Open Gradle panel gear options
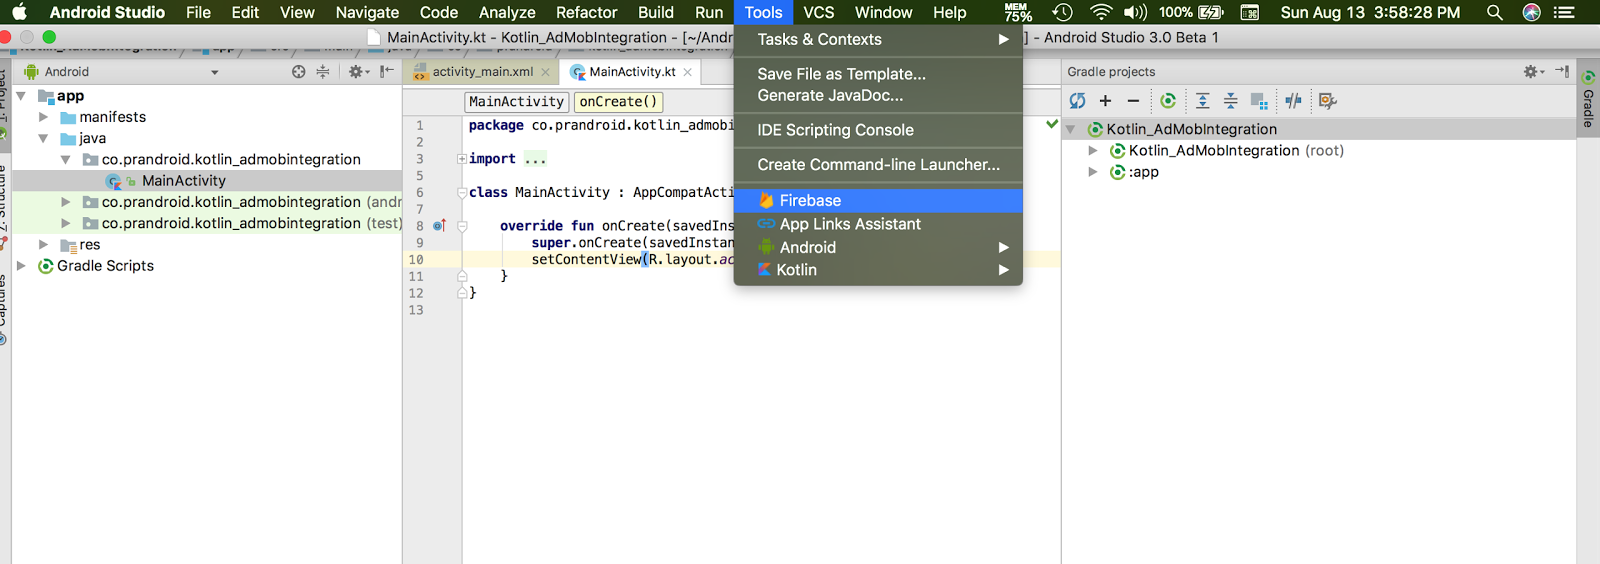The image size is (1600, 564). click(1533, 72)
